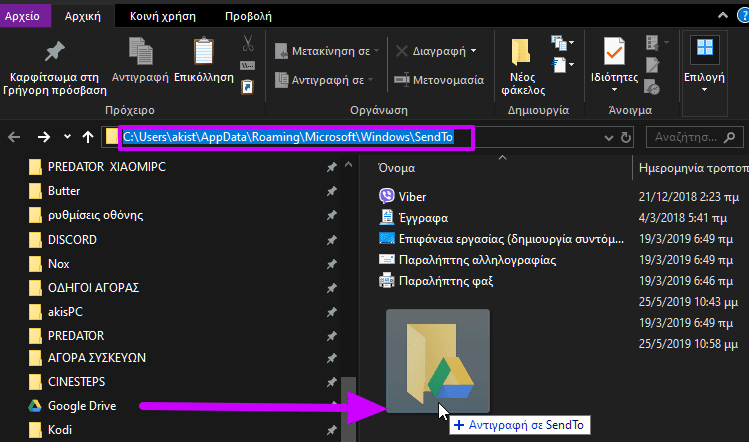Image resolution: width=749 pixels, height=442 pixels.
Task: Click the date 19/3/2019 6:46 πμ
Action: [686, 281]
